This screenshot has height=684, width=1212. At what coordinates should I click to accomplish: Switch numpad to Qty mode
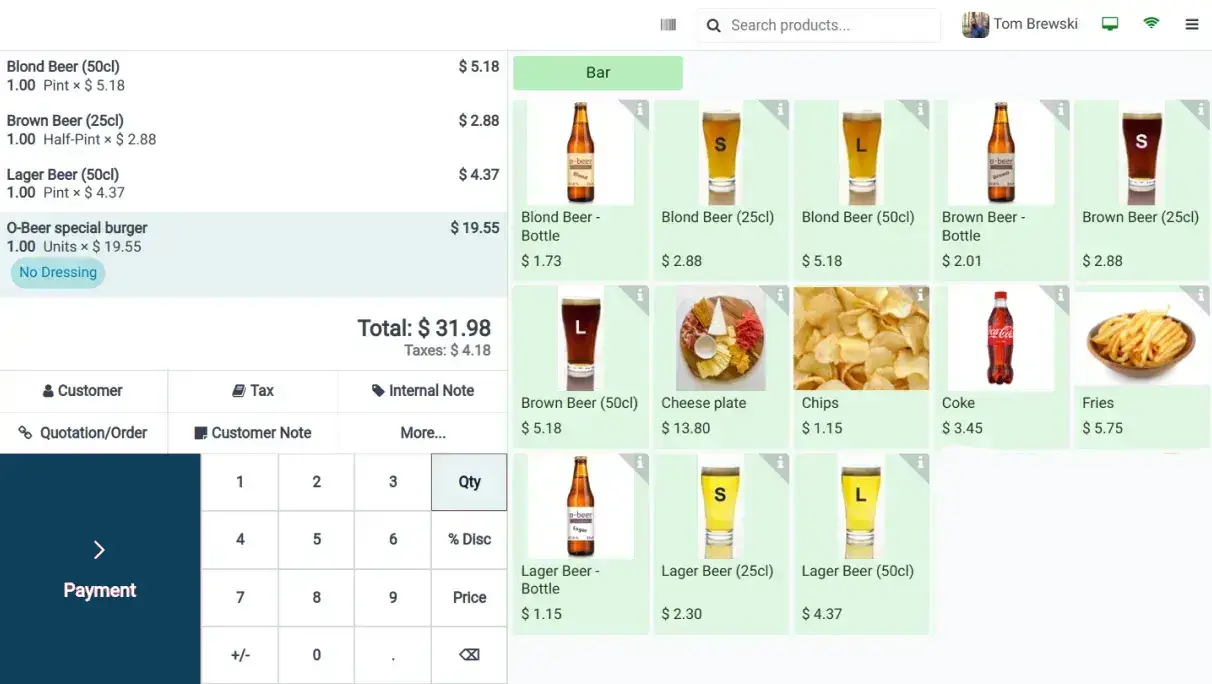pos(469,482)
